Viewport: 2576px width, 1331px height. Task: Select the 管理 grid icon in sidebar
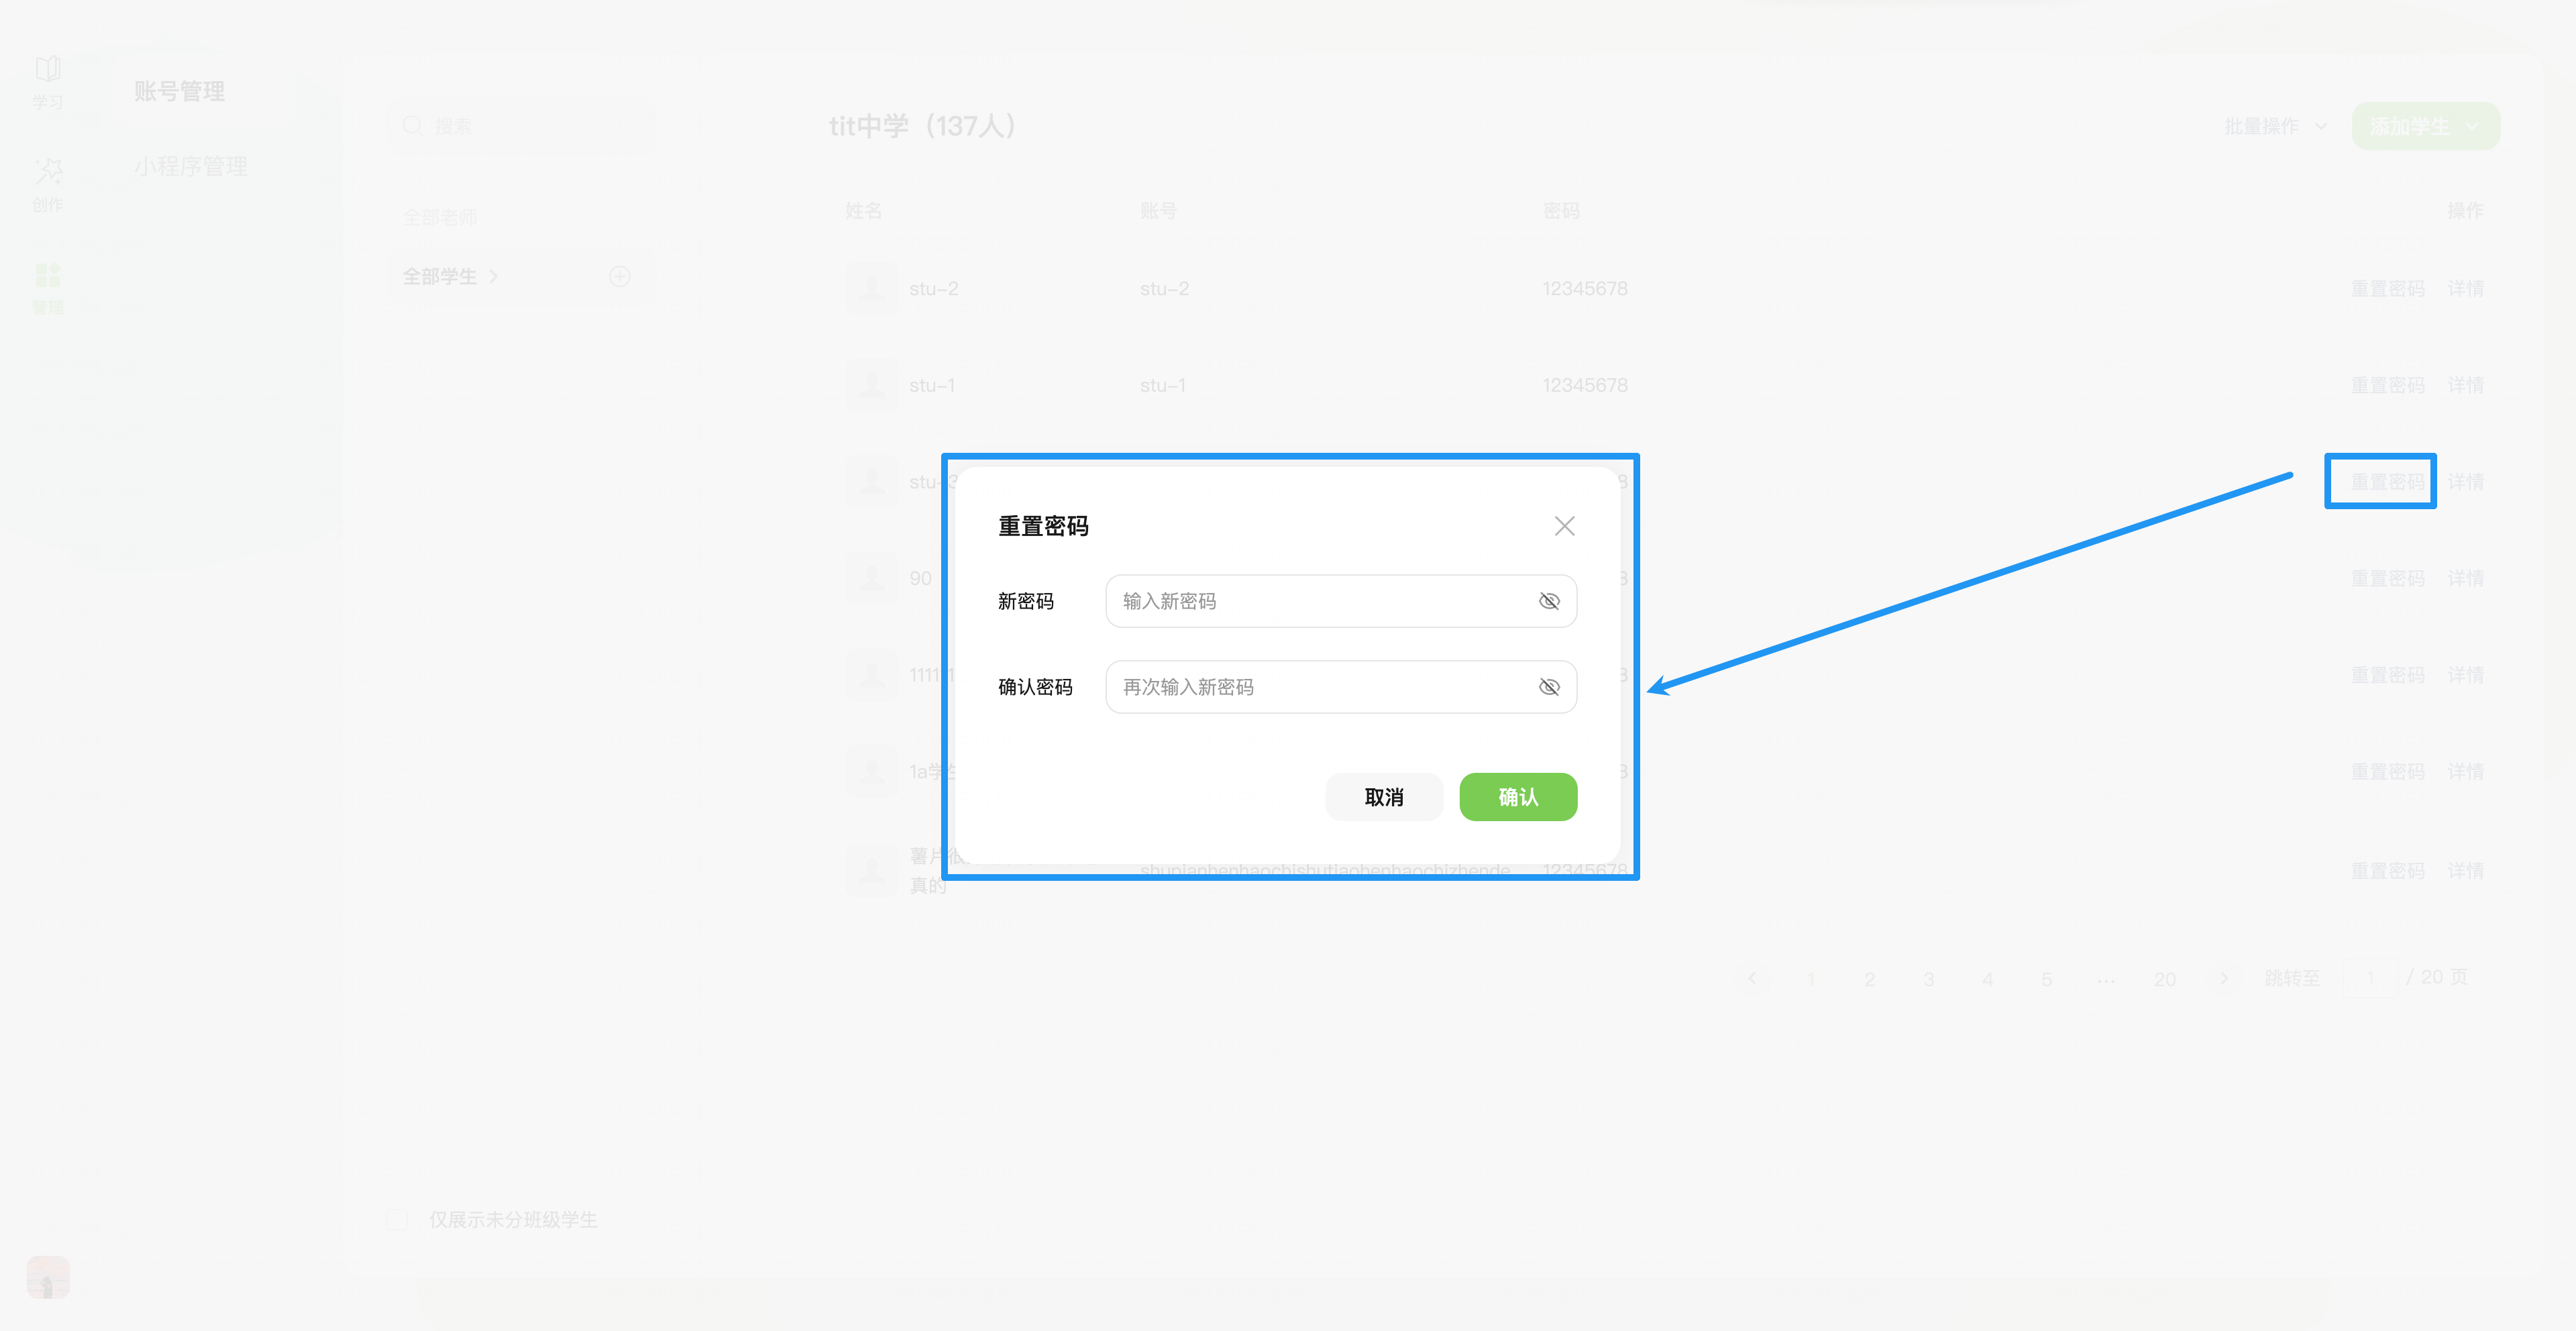click(47, 275)
